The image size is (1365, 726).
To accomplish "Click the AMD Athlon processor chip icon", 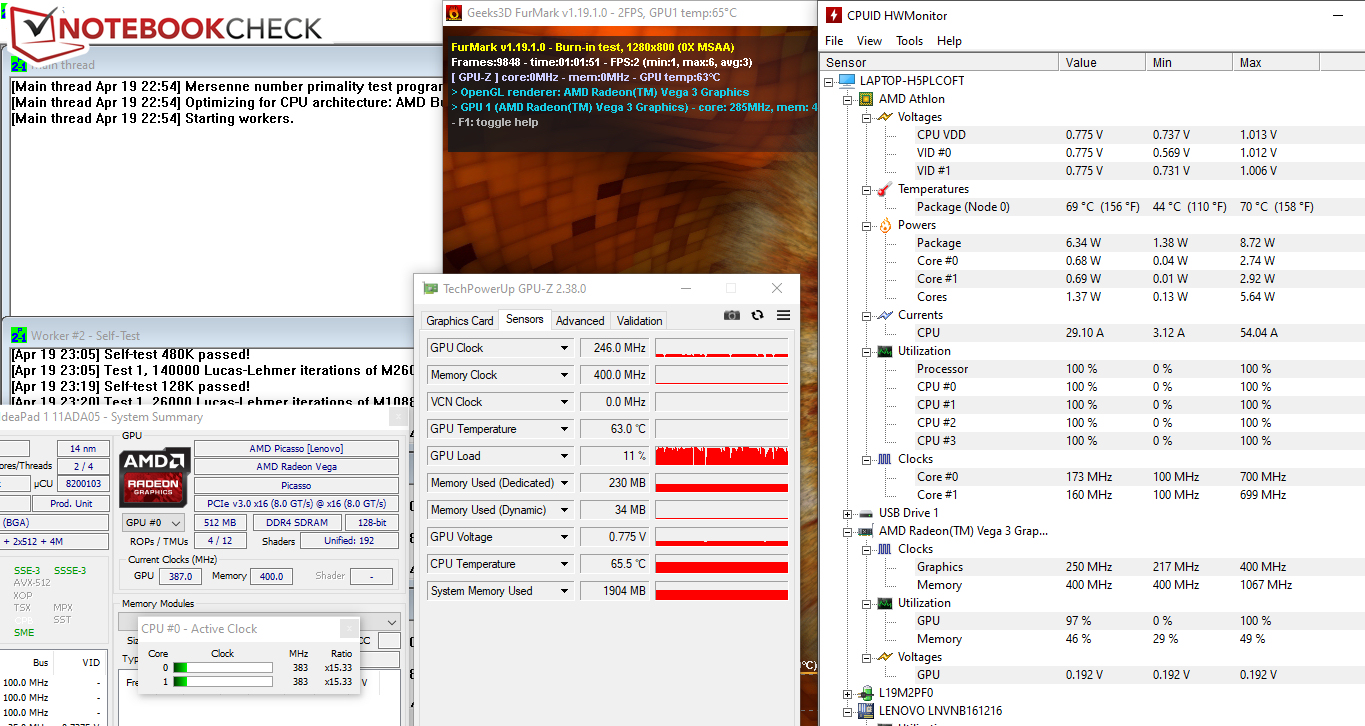I will click(x=866, y=99).
